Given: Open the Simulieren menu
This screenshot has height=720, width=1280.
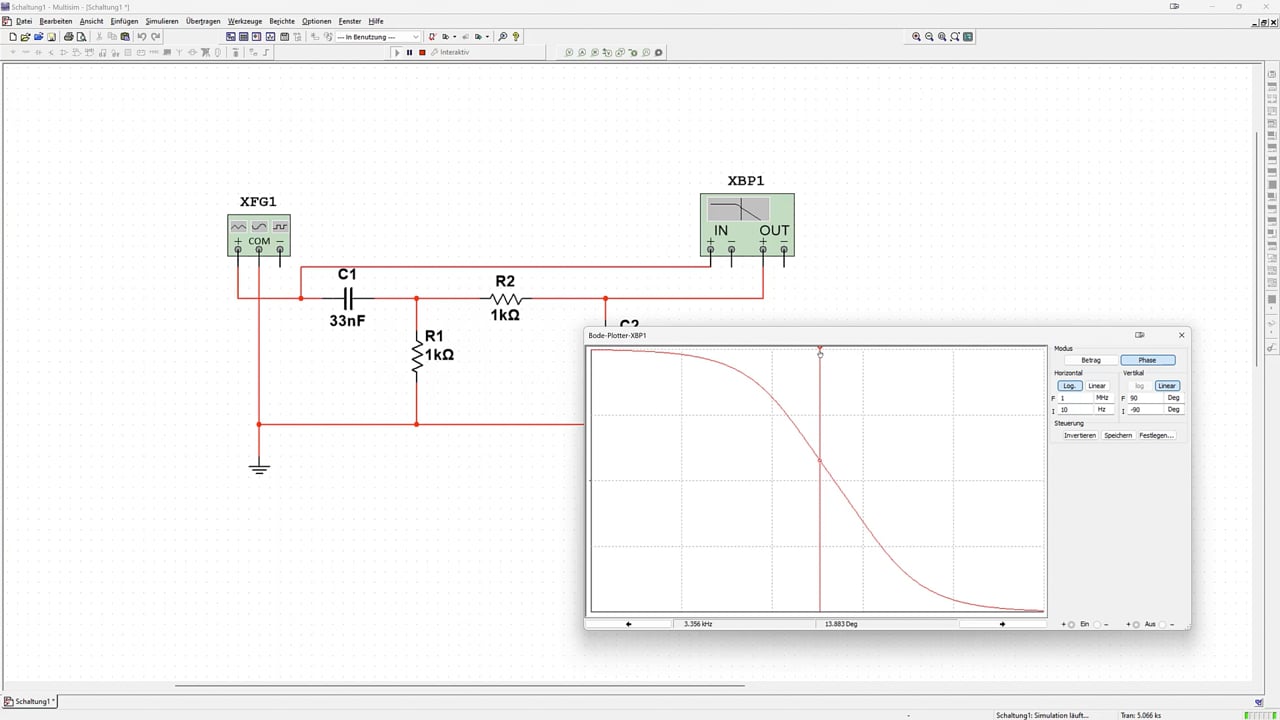Looking at the screenshot, I should click(162, 21).
